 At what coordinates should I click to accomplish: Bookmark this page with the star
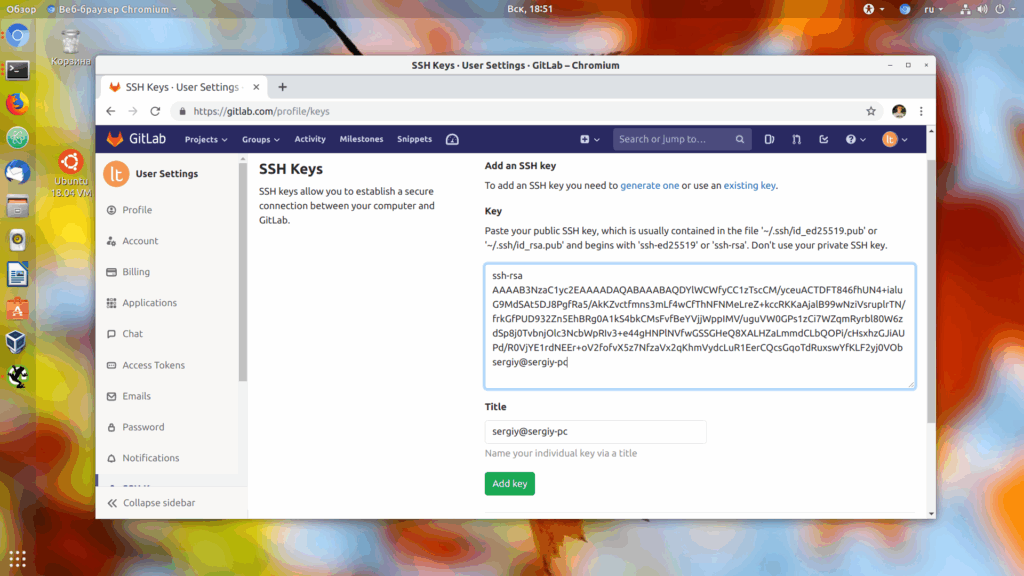click(x=871, y=111)
